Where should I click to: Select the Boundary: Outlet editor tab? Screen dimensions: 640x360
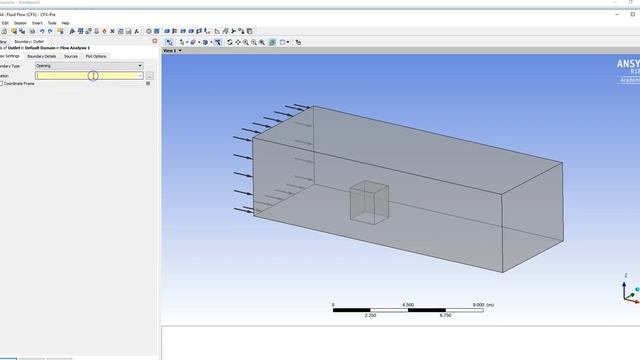click(29, 42)
